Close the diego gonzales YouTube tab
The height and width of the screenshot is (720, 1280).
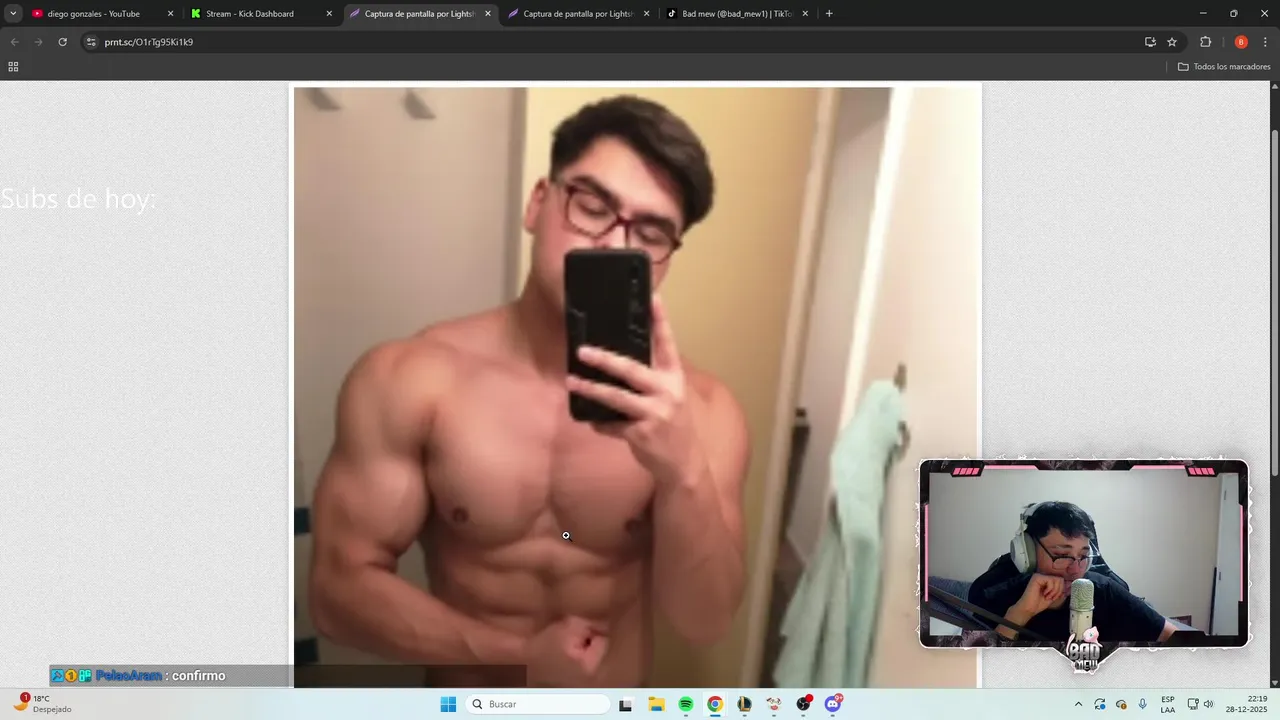pos(170,14)
